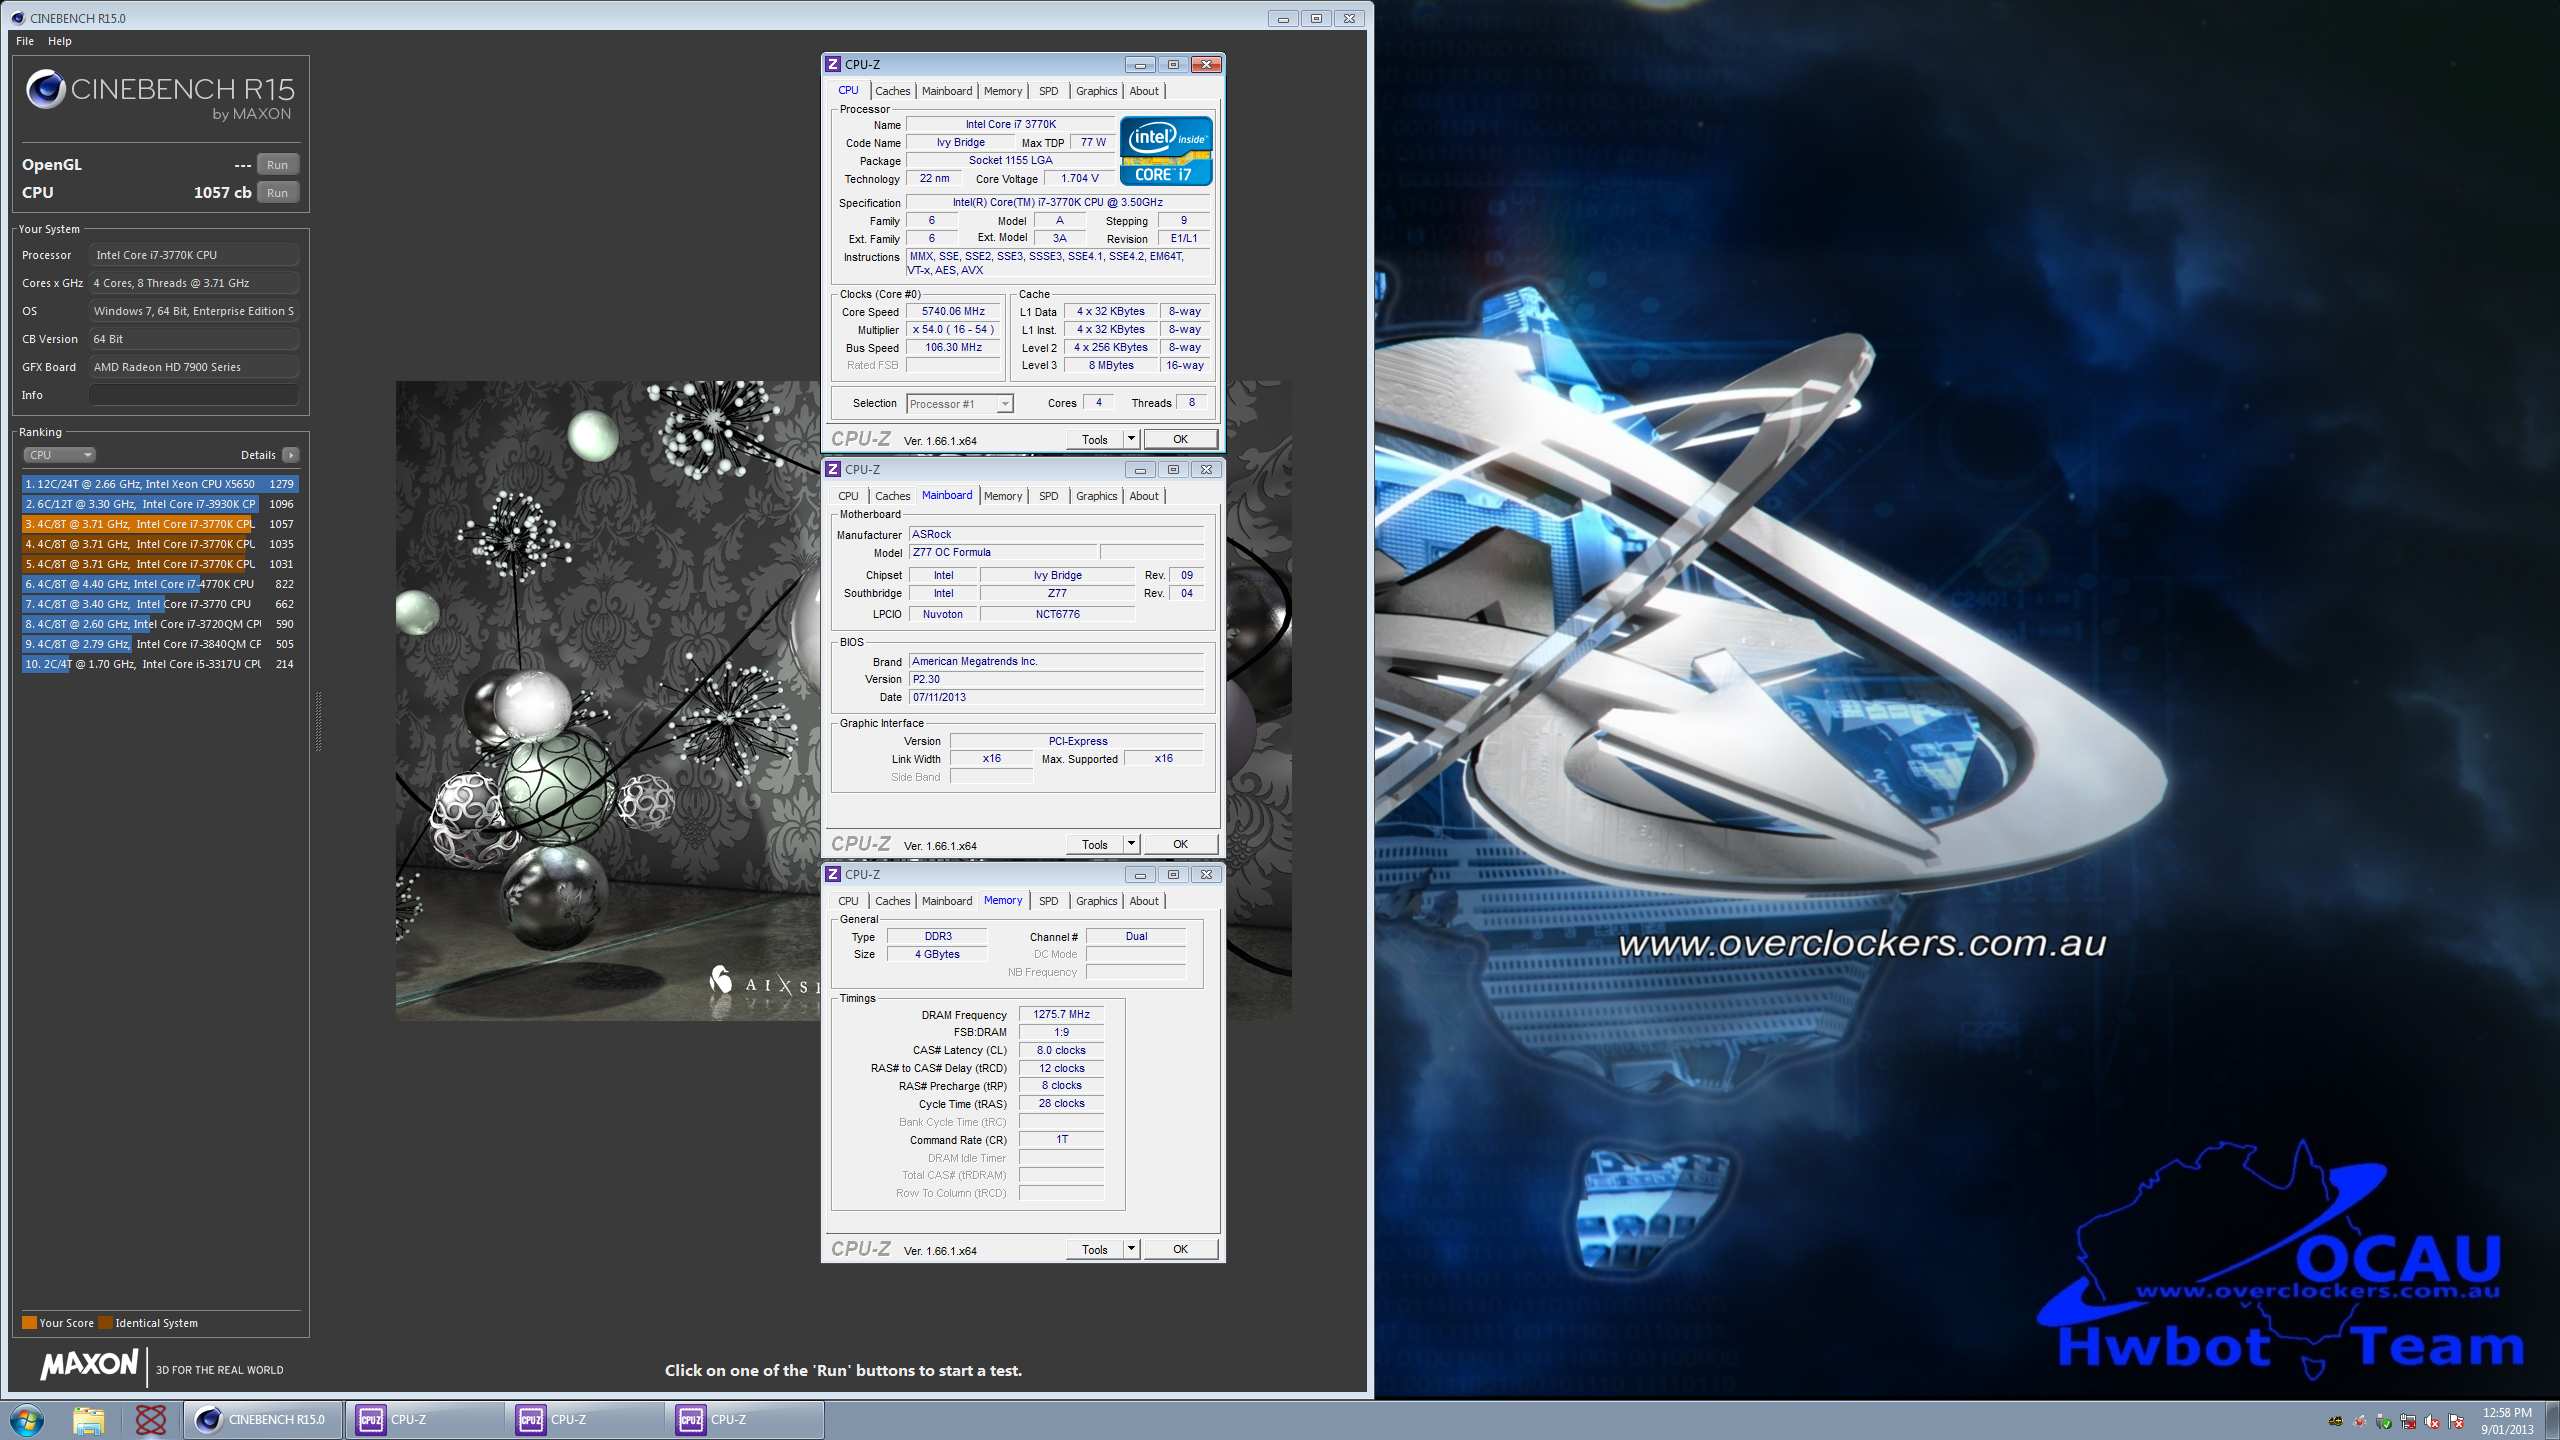
Task: Click the Info text field
Action: pos(194,395)
